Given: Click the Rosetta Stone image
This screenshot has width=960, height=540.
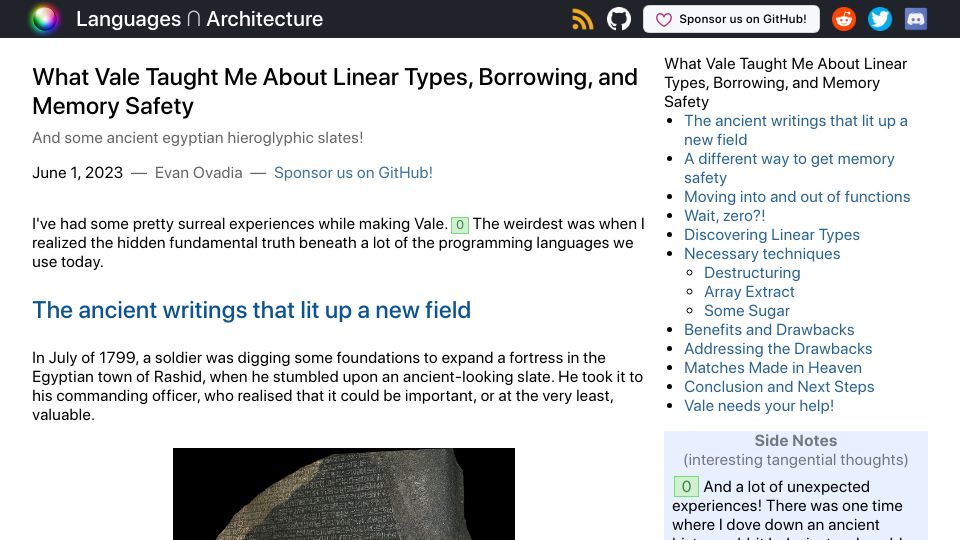Looking at the screenshot, I should 343,494.
